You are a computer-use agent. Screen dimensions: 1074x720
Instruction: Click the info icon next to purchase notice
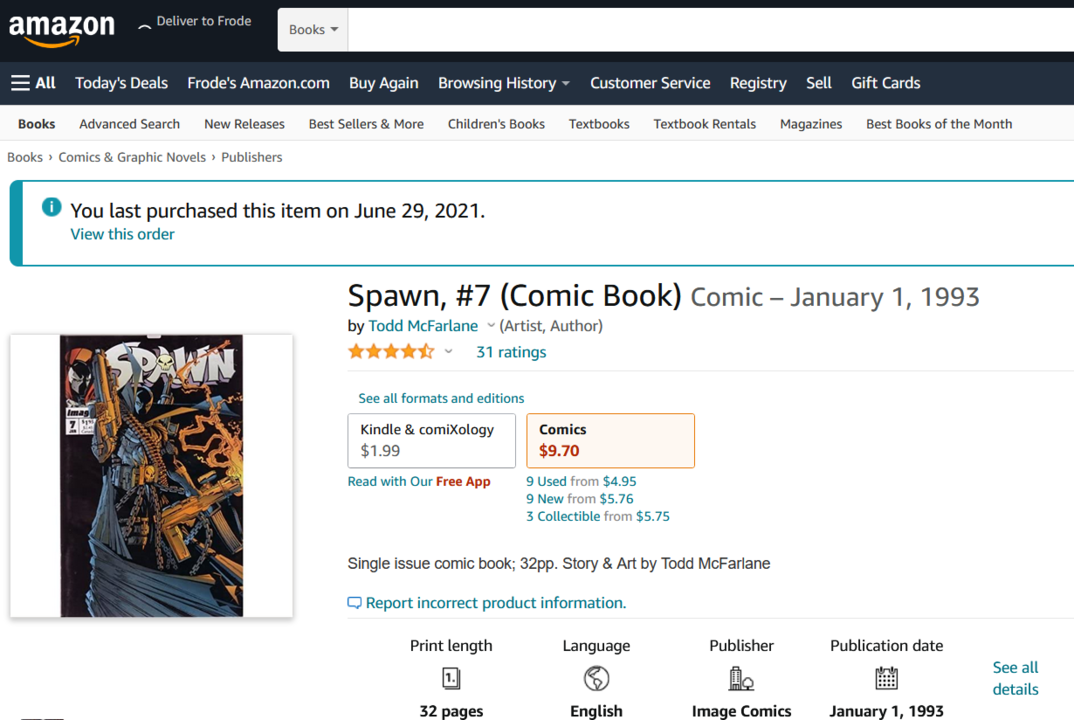coord(51,206)
